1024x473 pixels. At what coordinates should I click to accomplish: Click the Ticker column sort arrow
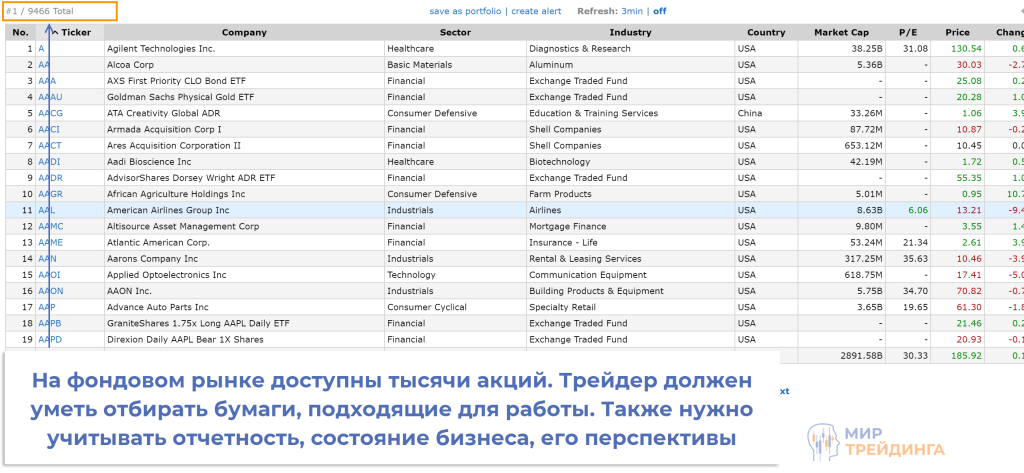(x=55, y=32)
